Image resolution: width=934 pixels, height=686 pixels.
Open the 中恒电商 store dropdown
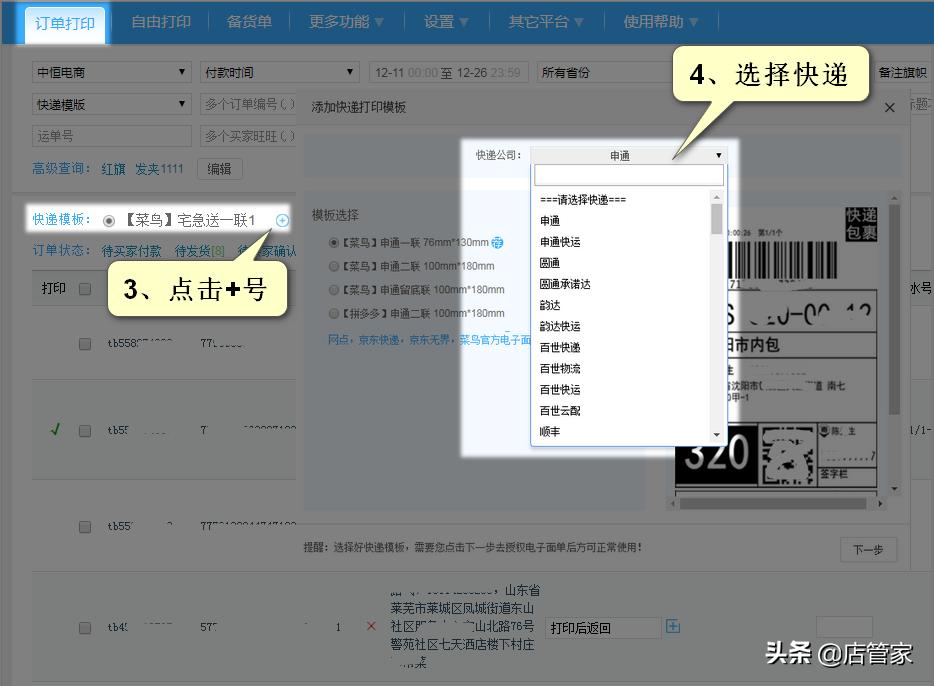110,71
